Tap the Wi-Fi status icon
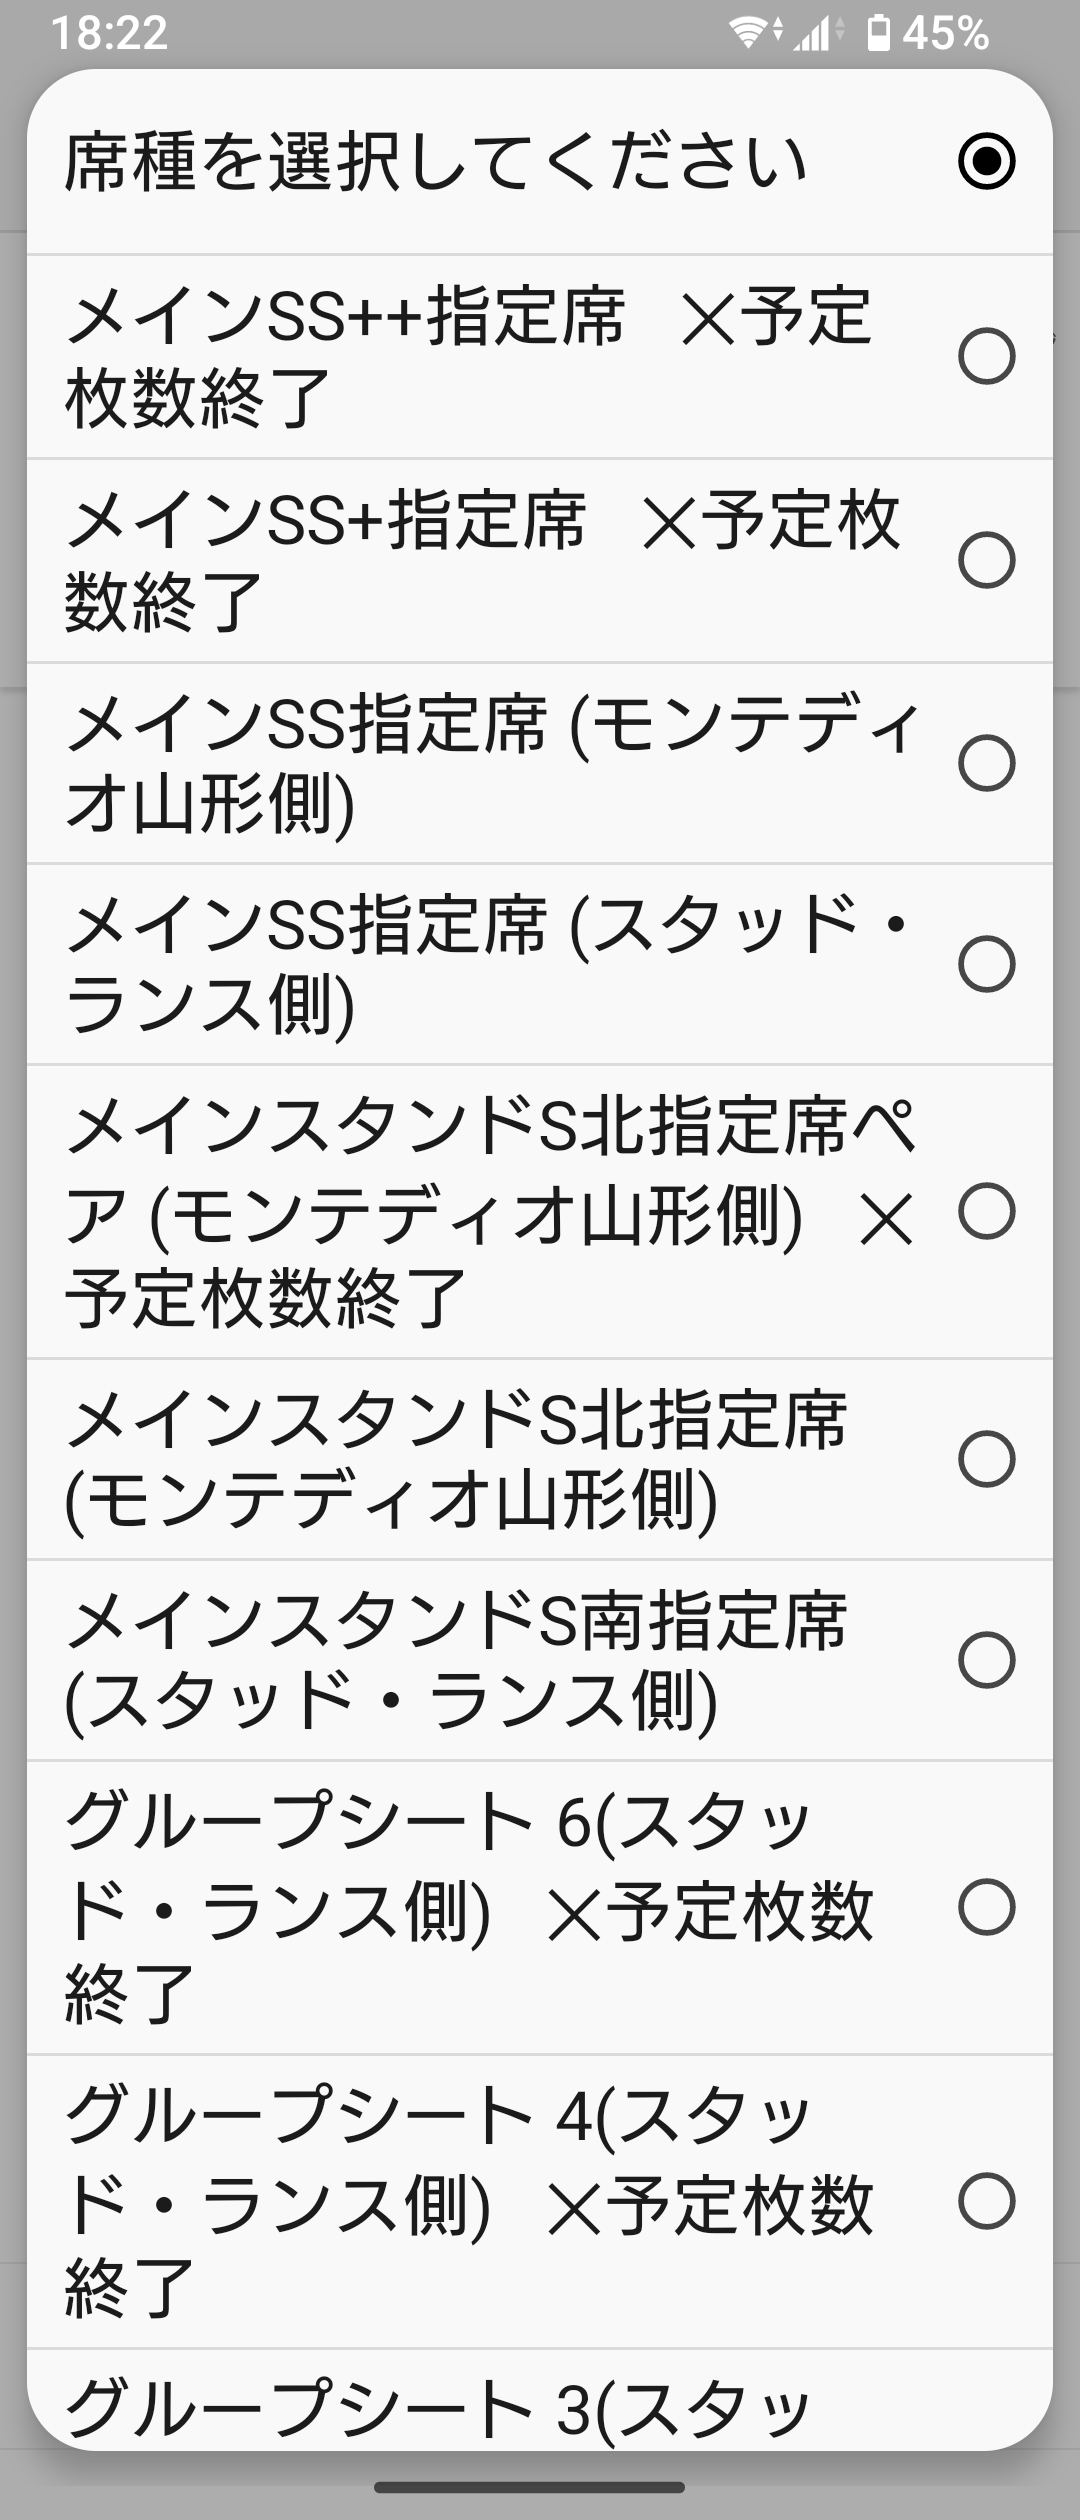This screenshot has height=2520, width=1080. tap(749, 33)
